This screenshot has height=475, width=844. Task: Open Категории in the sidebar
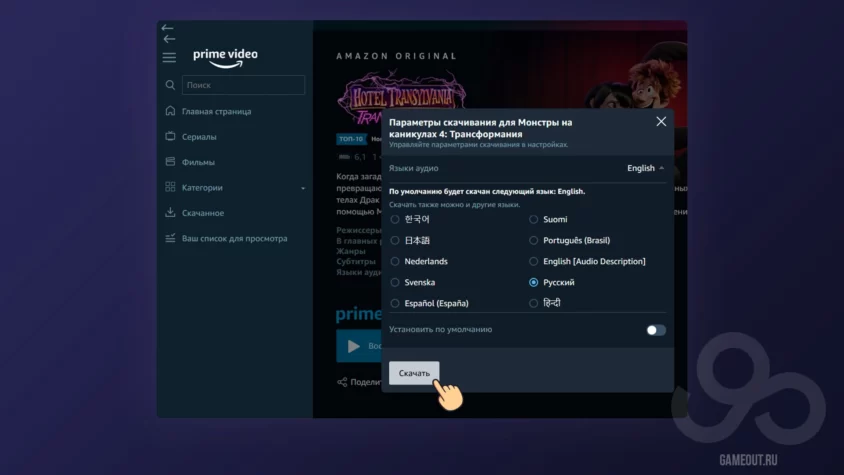coord(202,187)
